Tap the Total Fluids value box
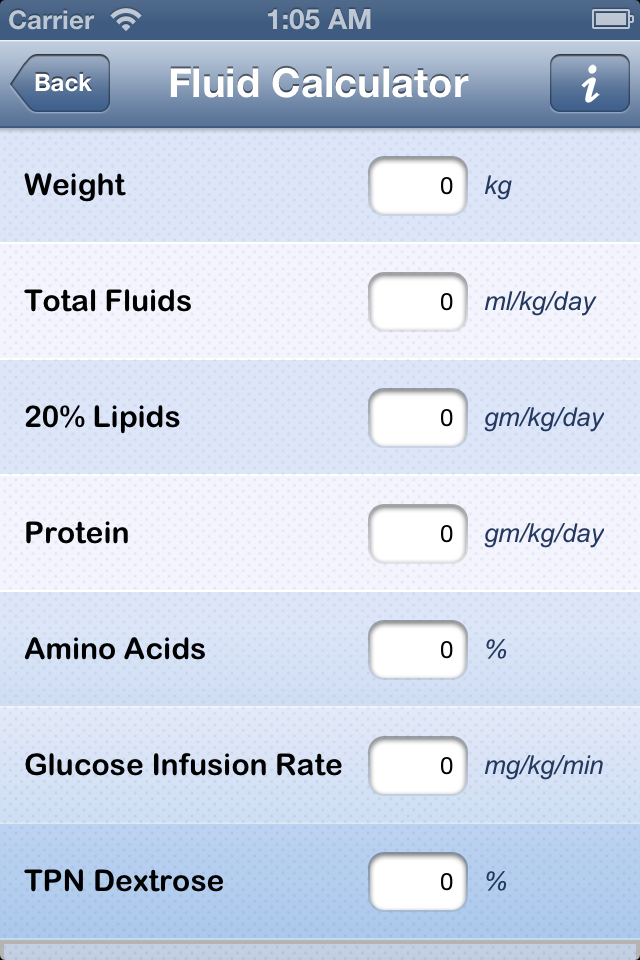This screenshot has height=960, width=640. point(417,302)
